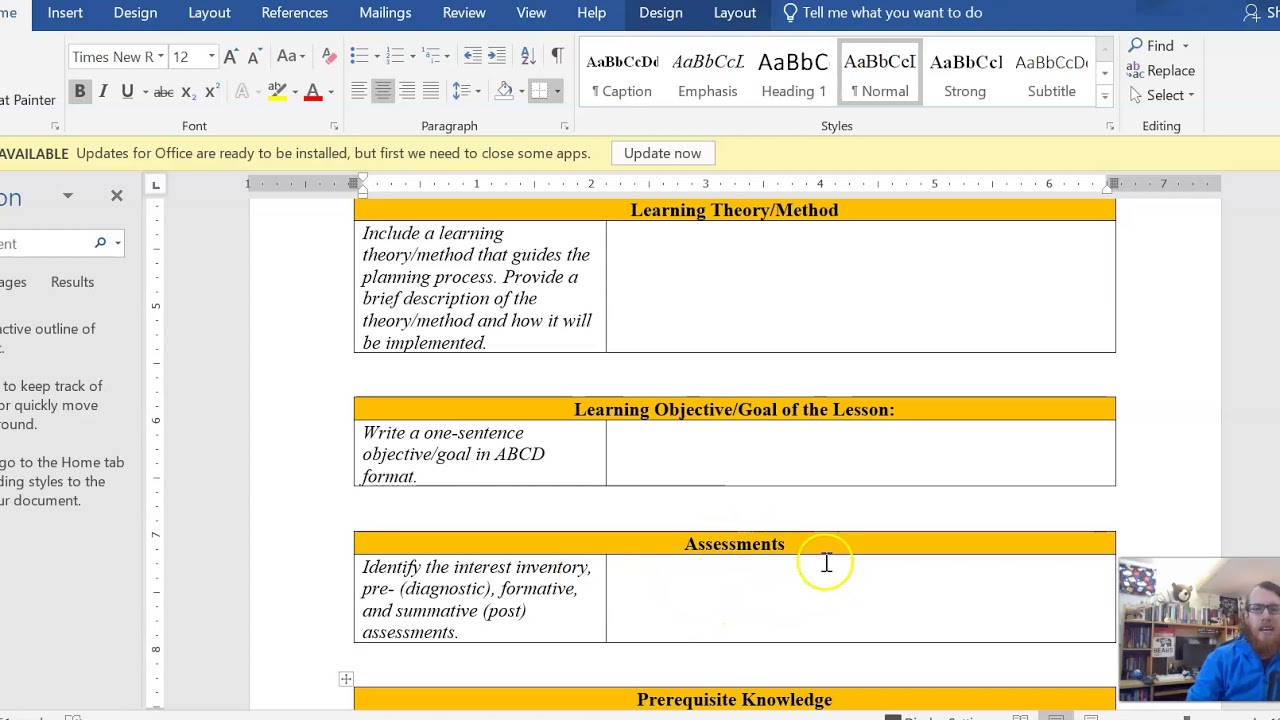The width and height of the screenshot is (1280, 720).
Task: Apply yellow text highlight color
Action: 277,92
